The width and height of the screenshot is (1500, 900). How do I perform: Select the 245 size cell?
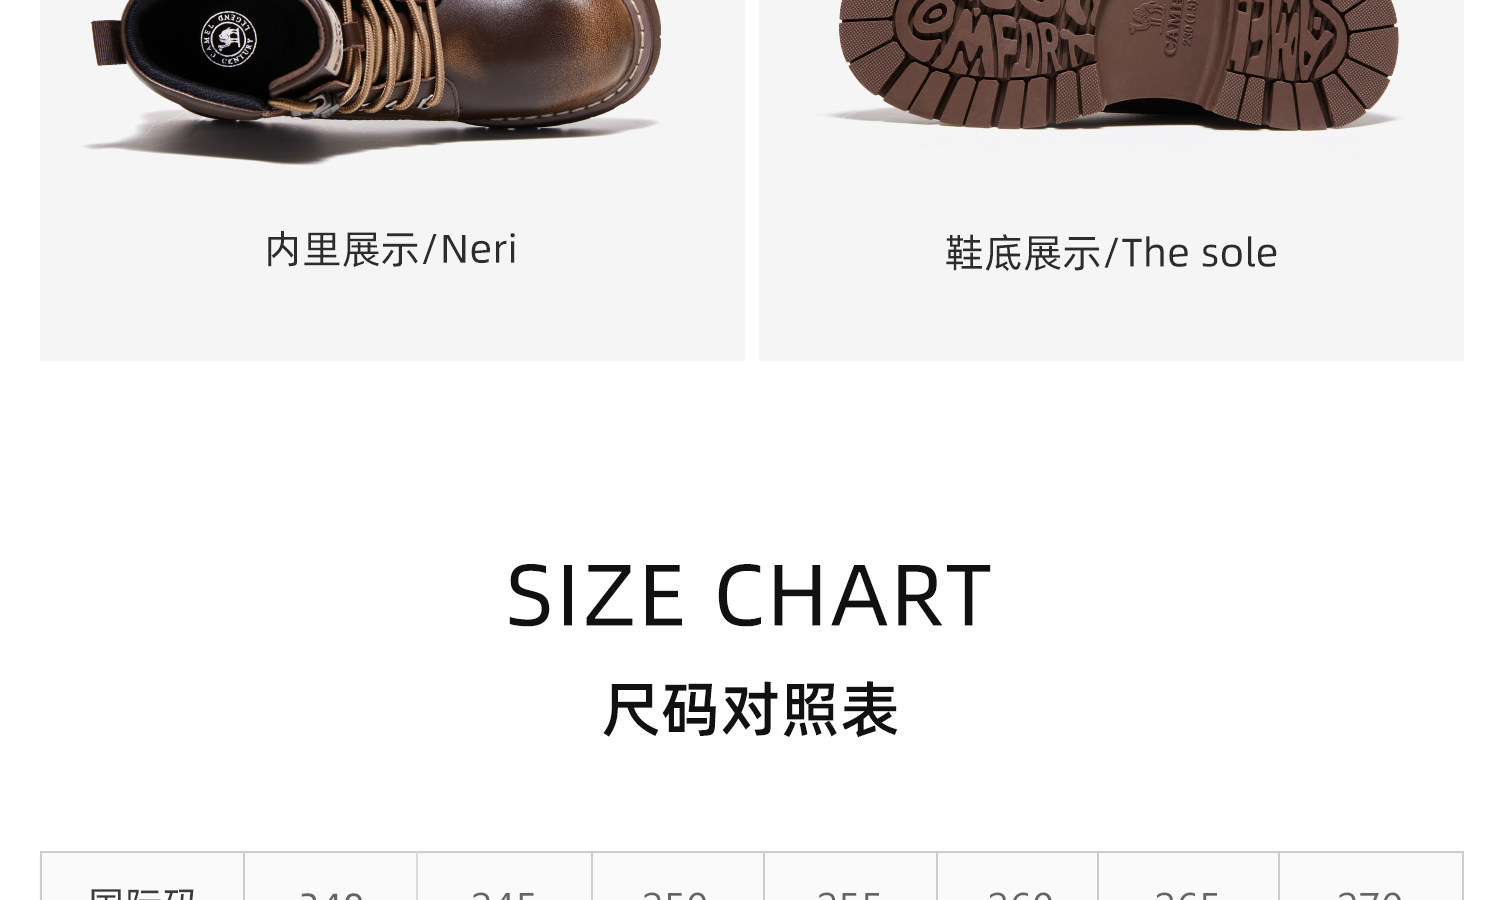tap(504, 877)
